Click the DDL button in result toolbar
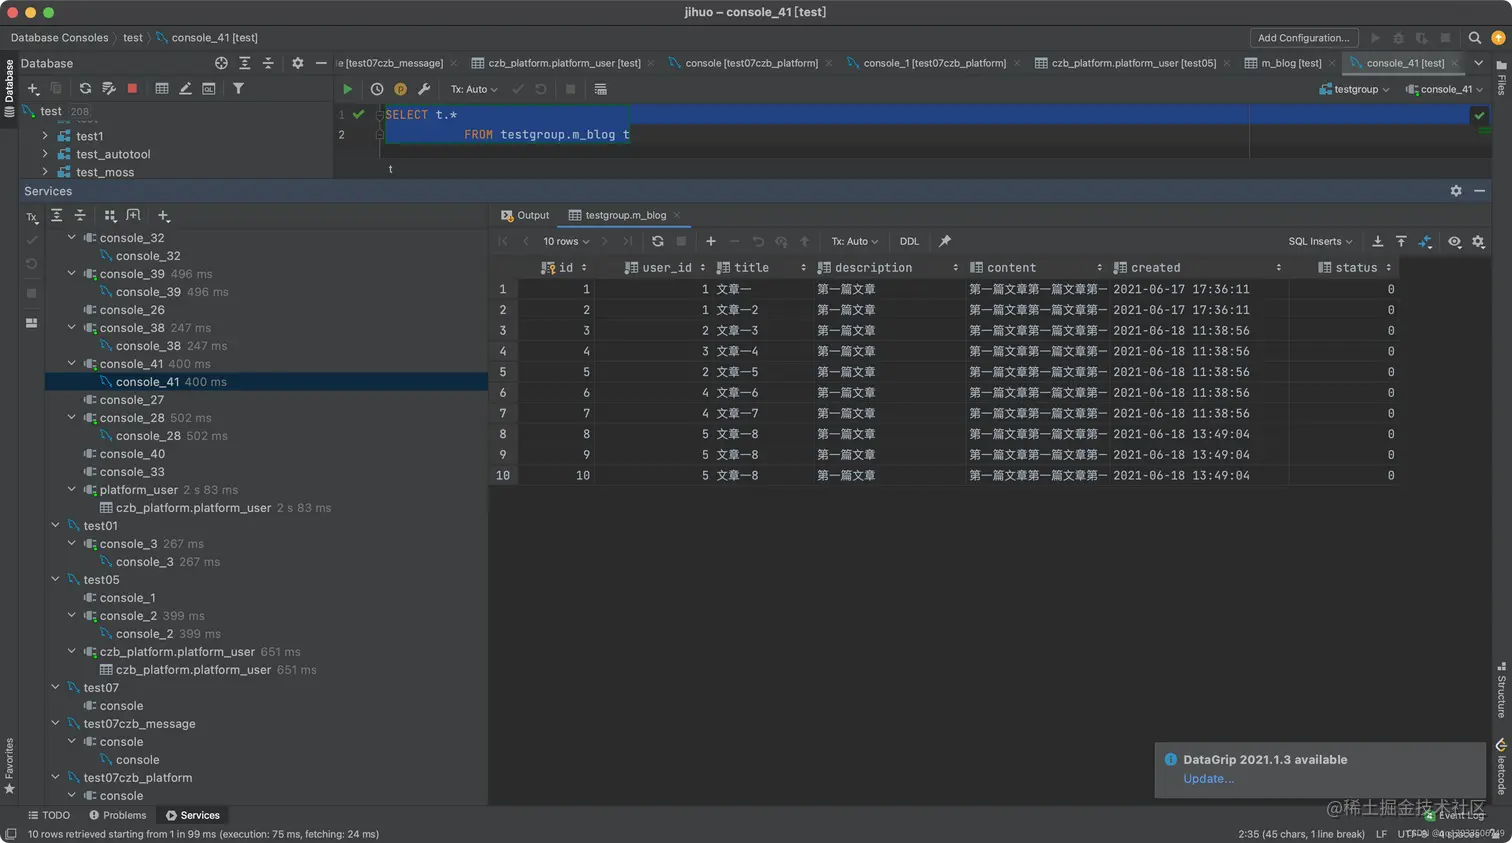This screenshot has height=843, width=1512. tap(909, 241)
